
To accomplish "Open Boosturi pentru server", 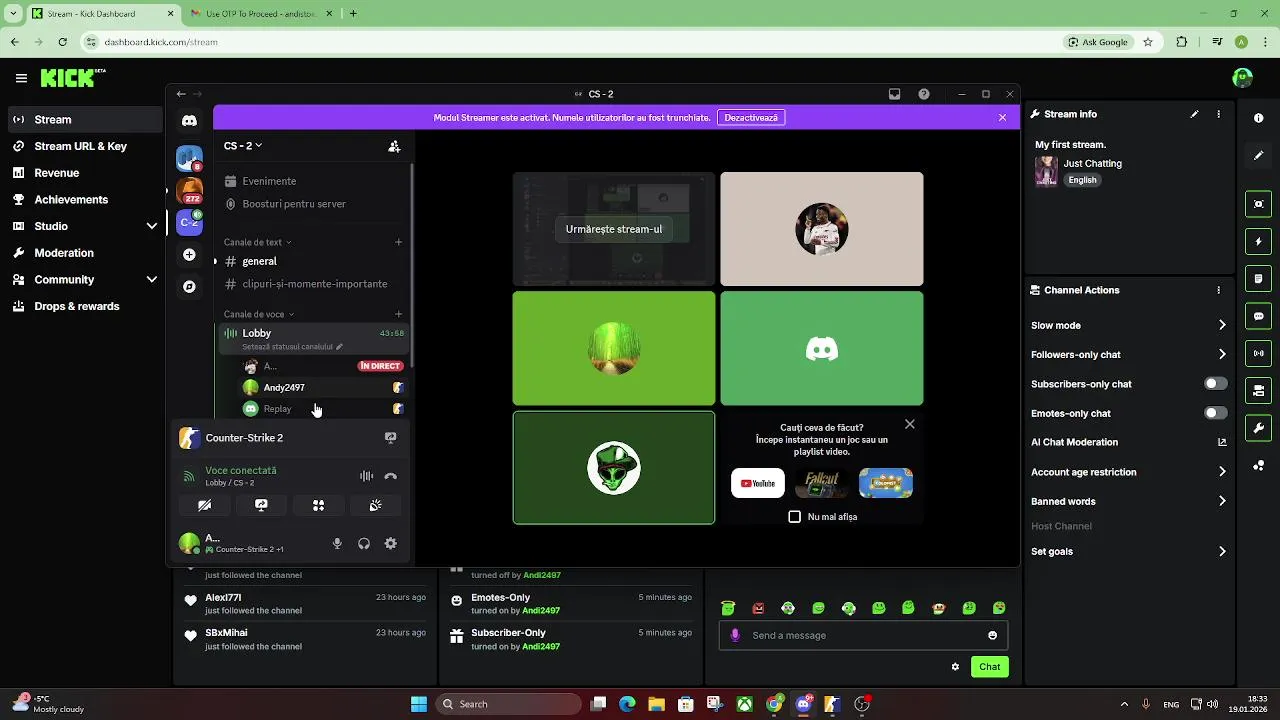I will (x=312, y=204).
